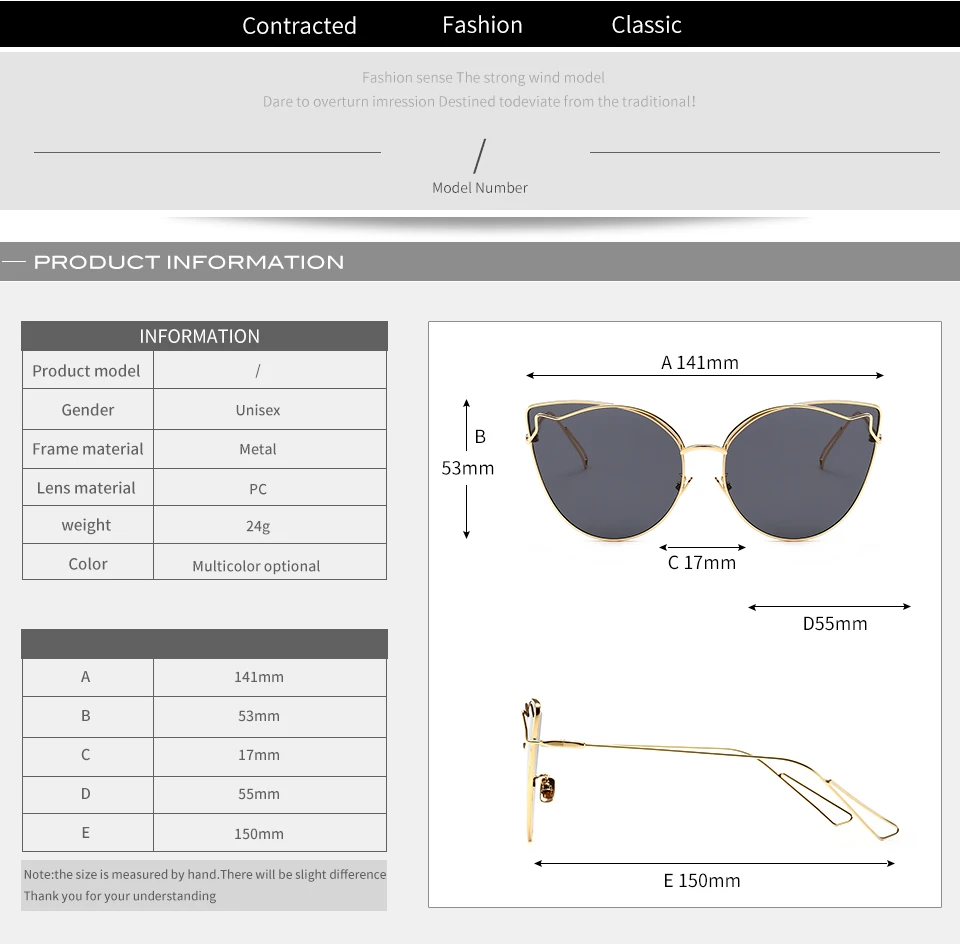Click the 'C 17mm' bridge label
The image size is (960, 946).
coord(702,563)
